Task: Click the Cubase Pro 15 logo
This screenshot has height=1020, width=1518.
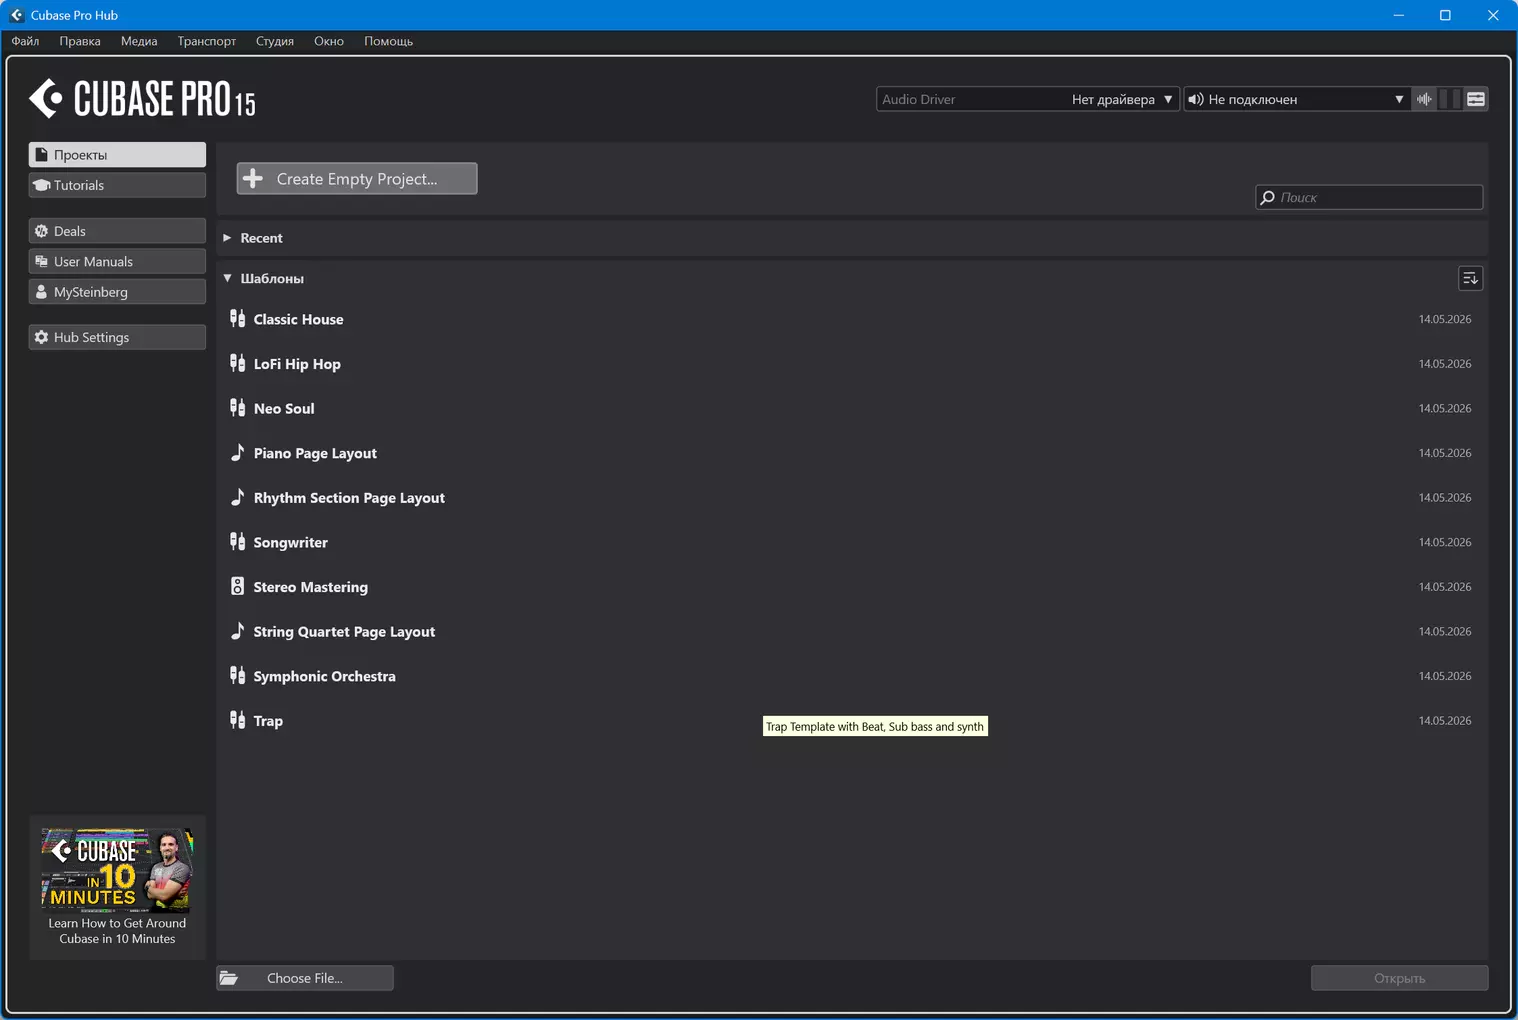Action: point(142,99)
